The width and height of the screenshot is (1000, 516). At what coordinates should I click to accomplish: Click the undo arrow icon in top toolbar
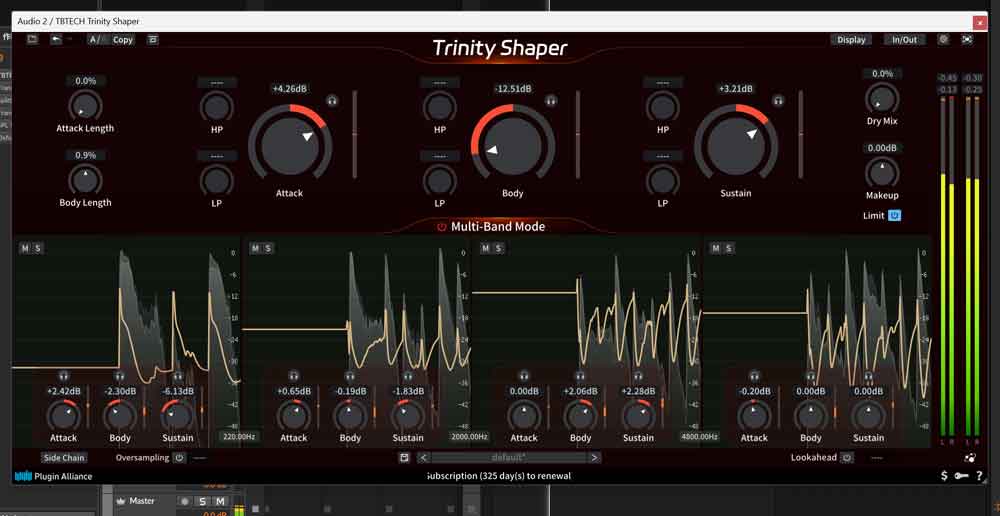(57, 40)
